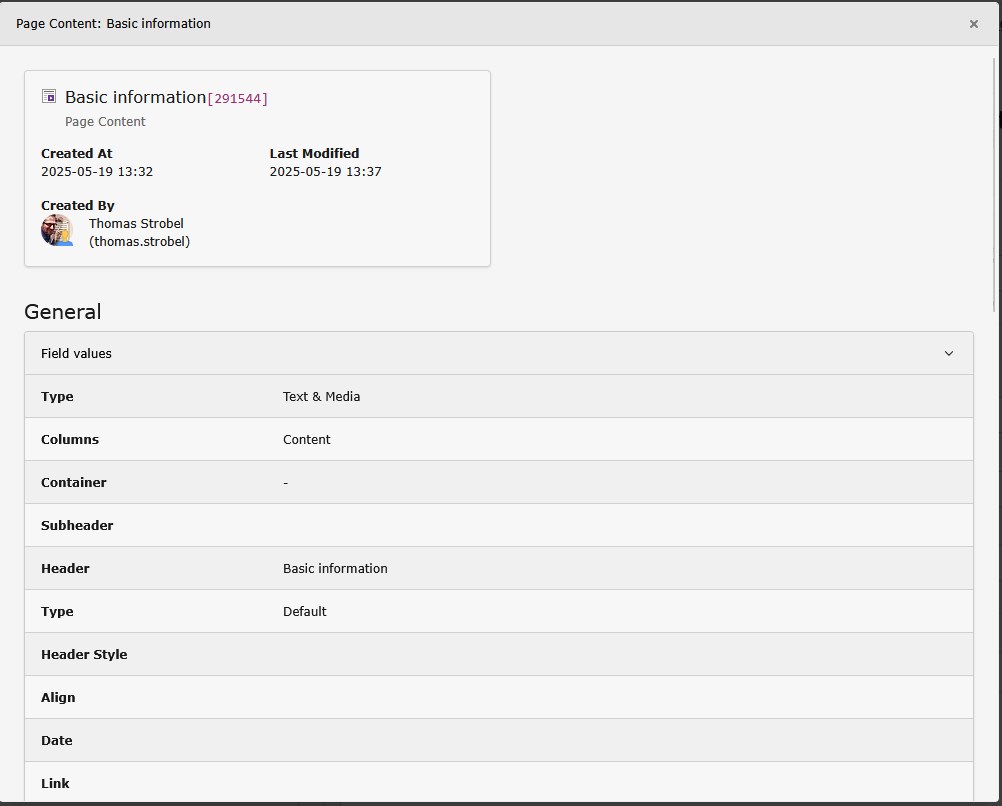Click Thomas Strobel's avatar picture
The height and width of the screenshot is (806, 1002).
(x=57, y=231)
